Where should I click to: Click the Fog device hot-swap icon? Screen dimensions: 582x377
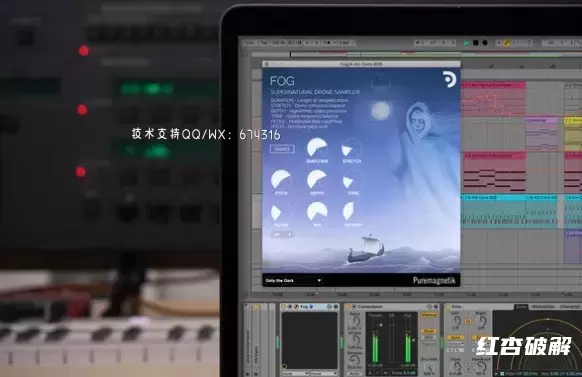click(x=329, y=306)
